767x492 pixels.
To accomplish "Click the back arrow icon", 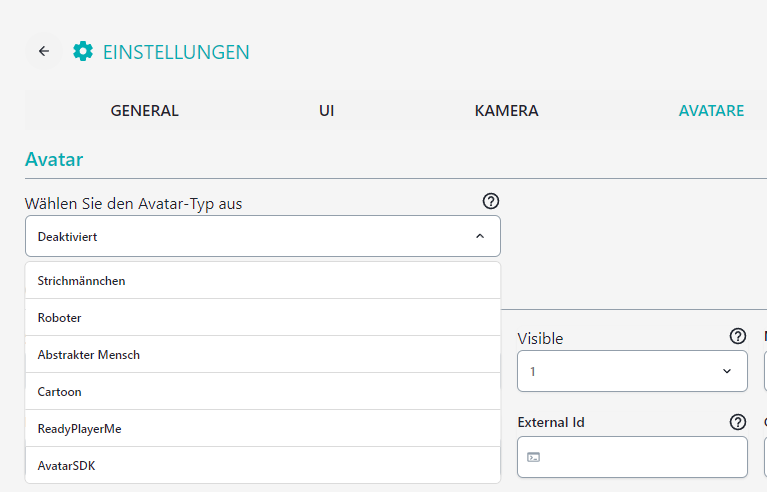I will click(44, 51).
